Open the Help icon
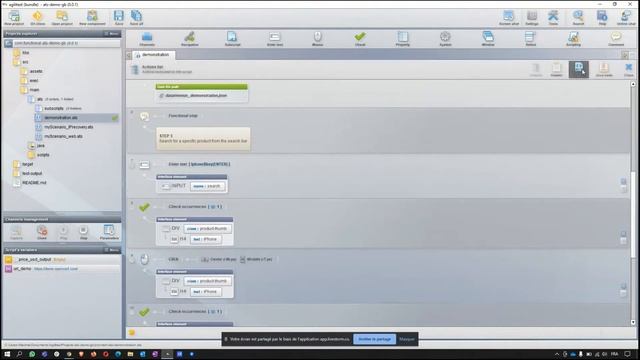The image size is (640, 360). tap(602, 18)
